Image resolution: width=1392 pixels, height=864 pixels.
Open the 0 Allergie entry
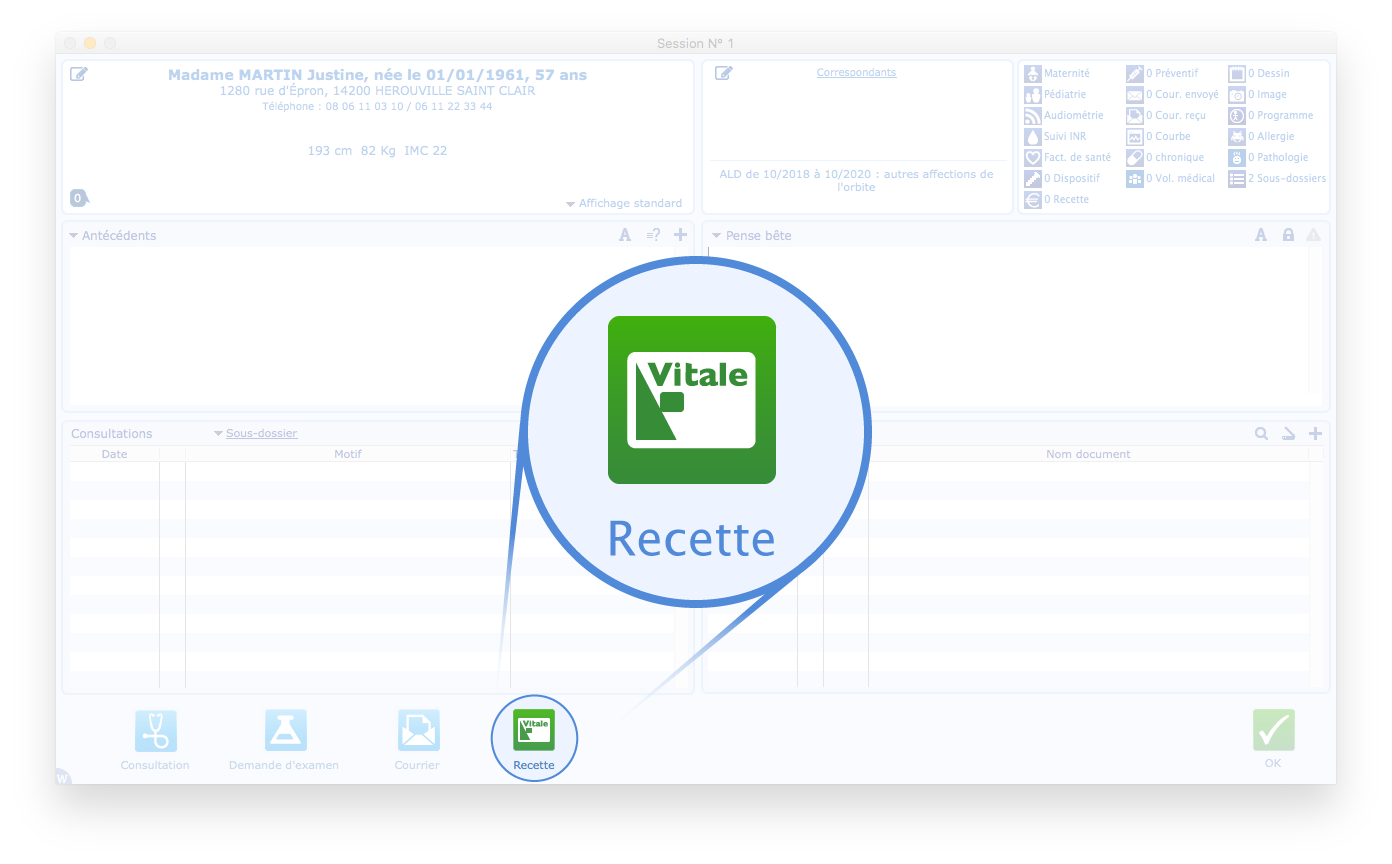click(x=1262, y=136)
